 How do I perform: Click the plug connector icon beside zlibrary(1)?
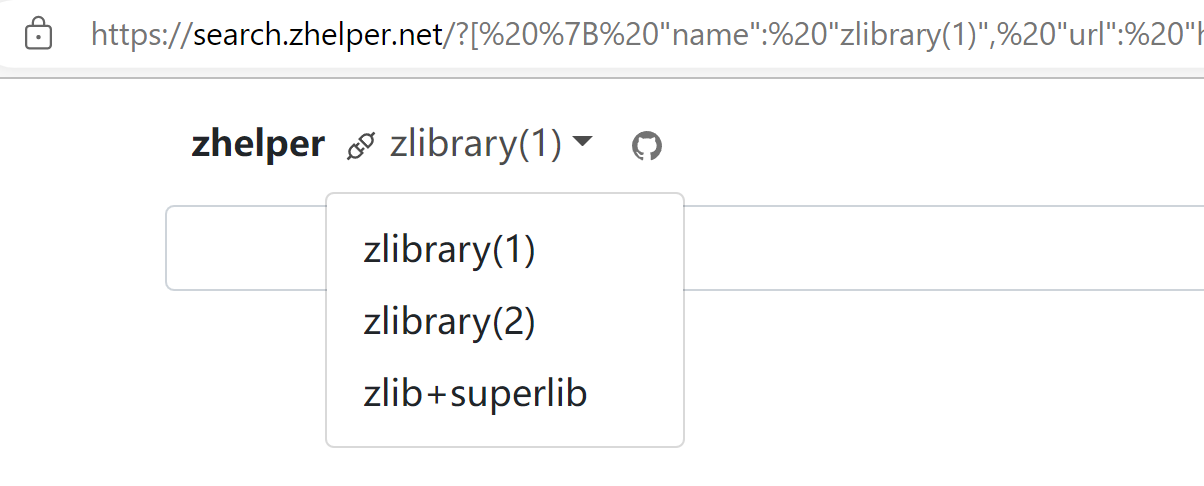coord(360,147)
